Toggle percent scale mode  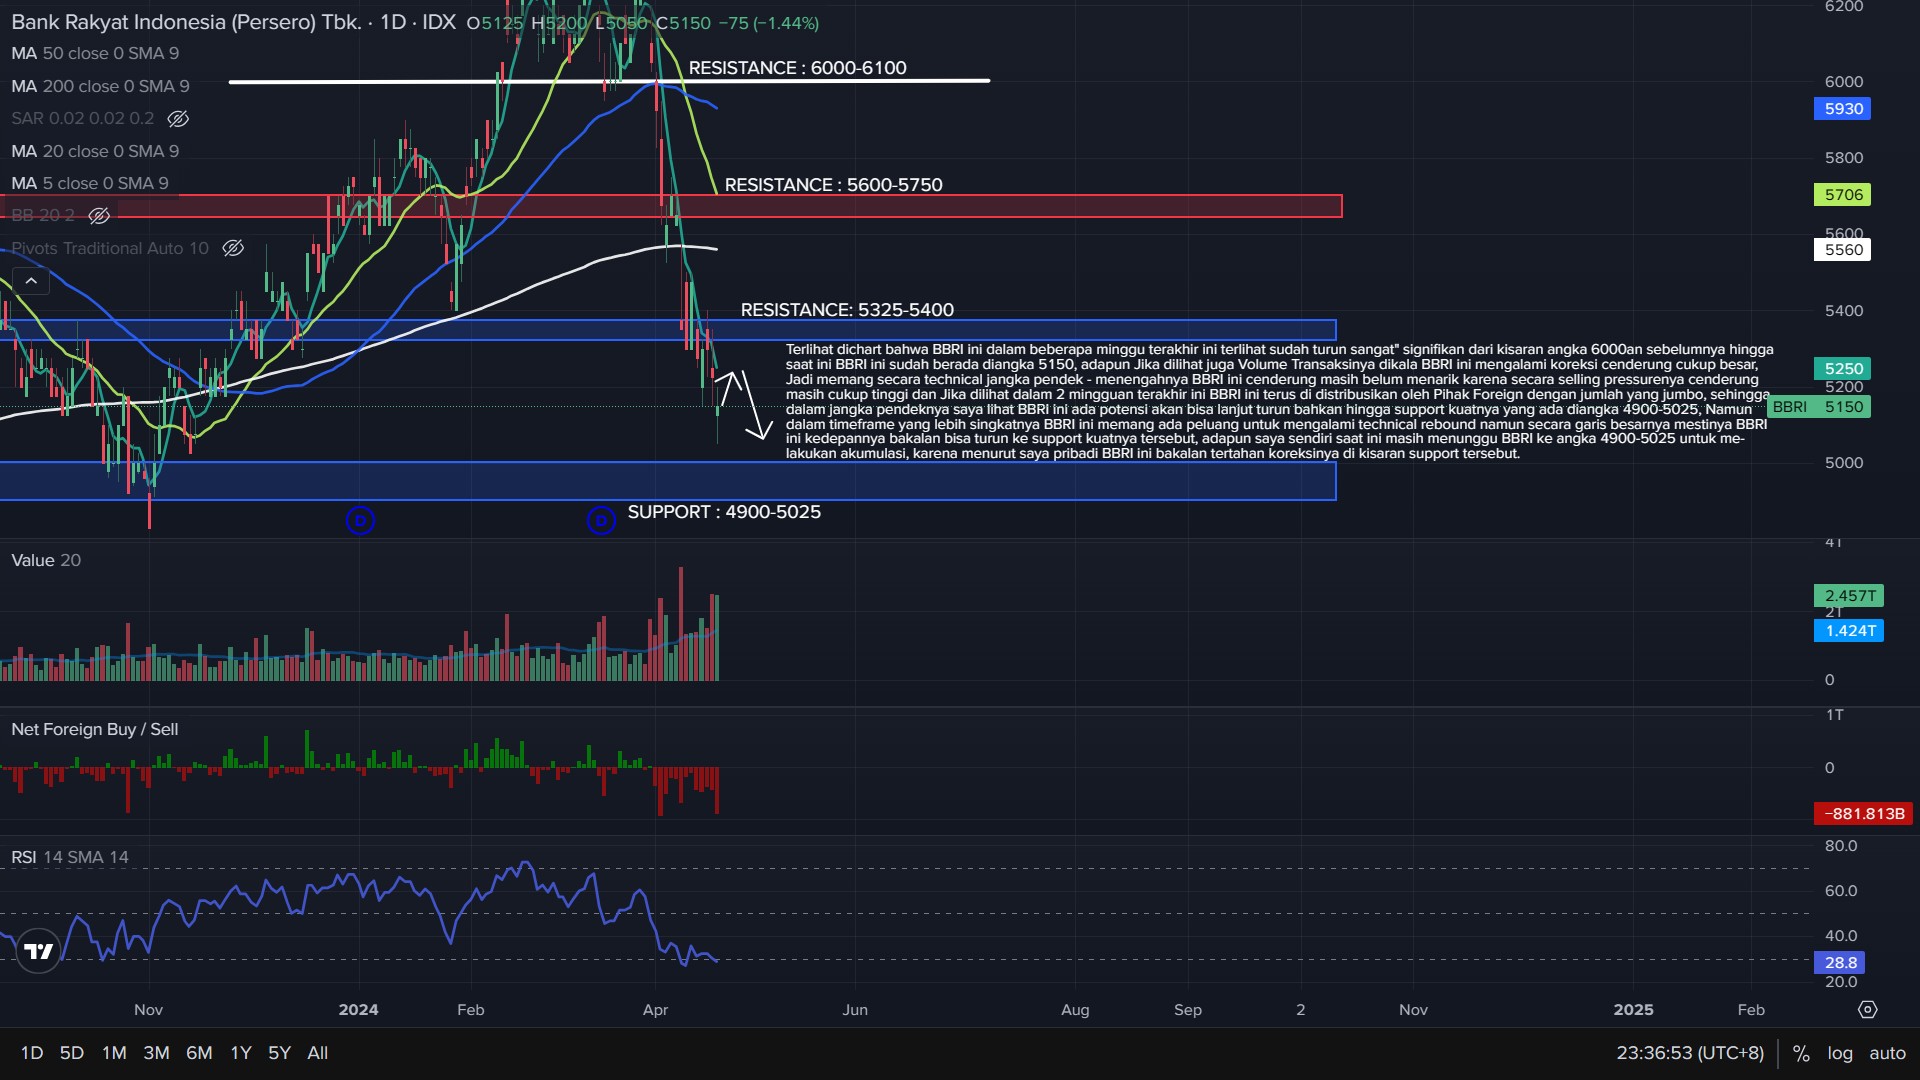coord(1801,1053)
